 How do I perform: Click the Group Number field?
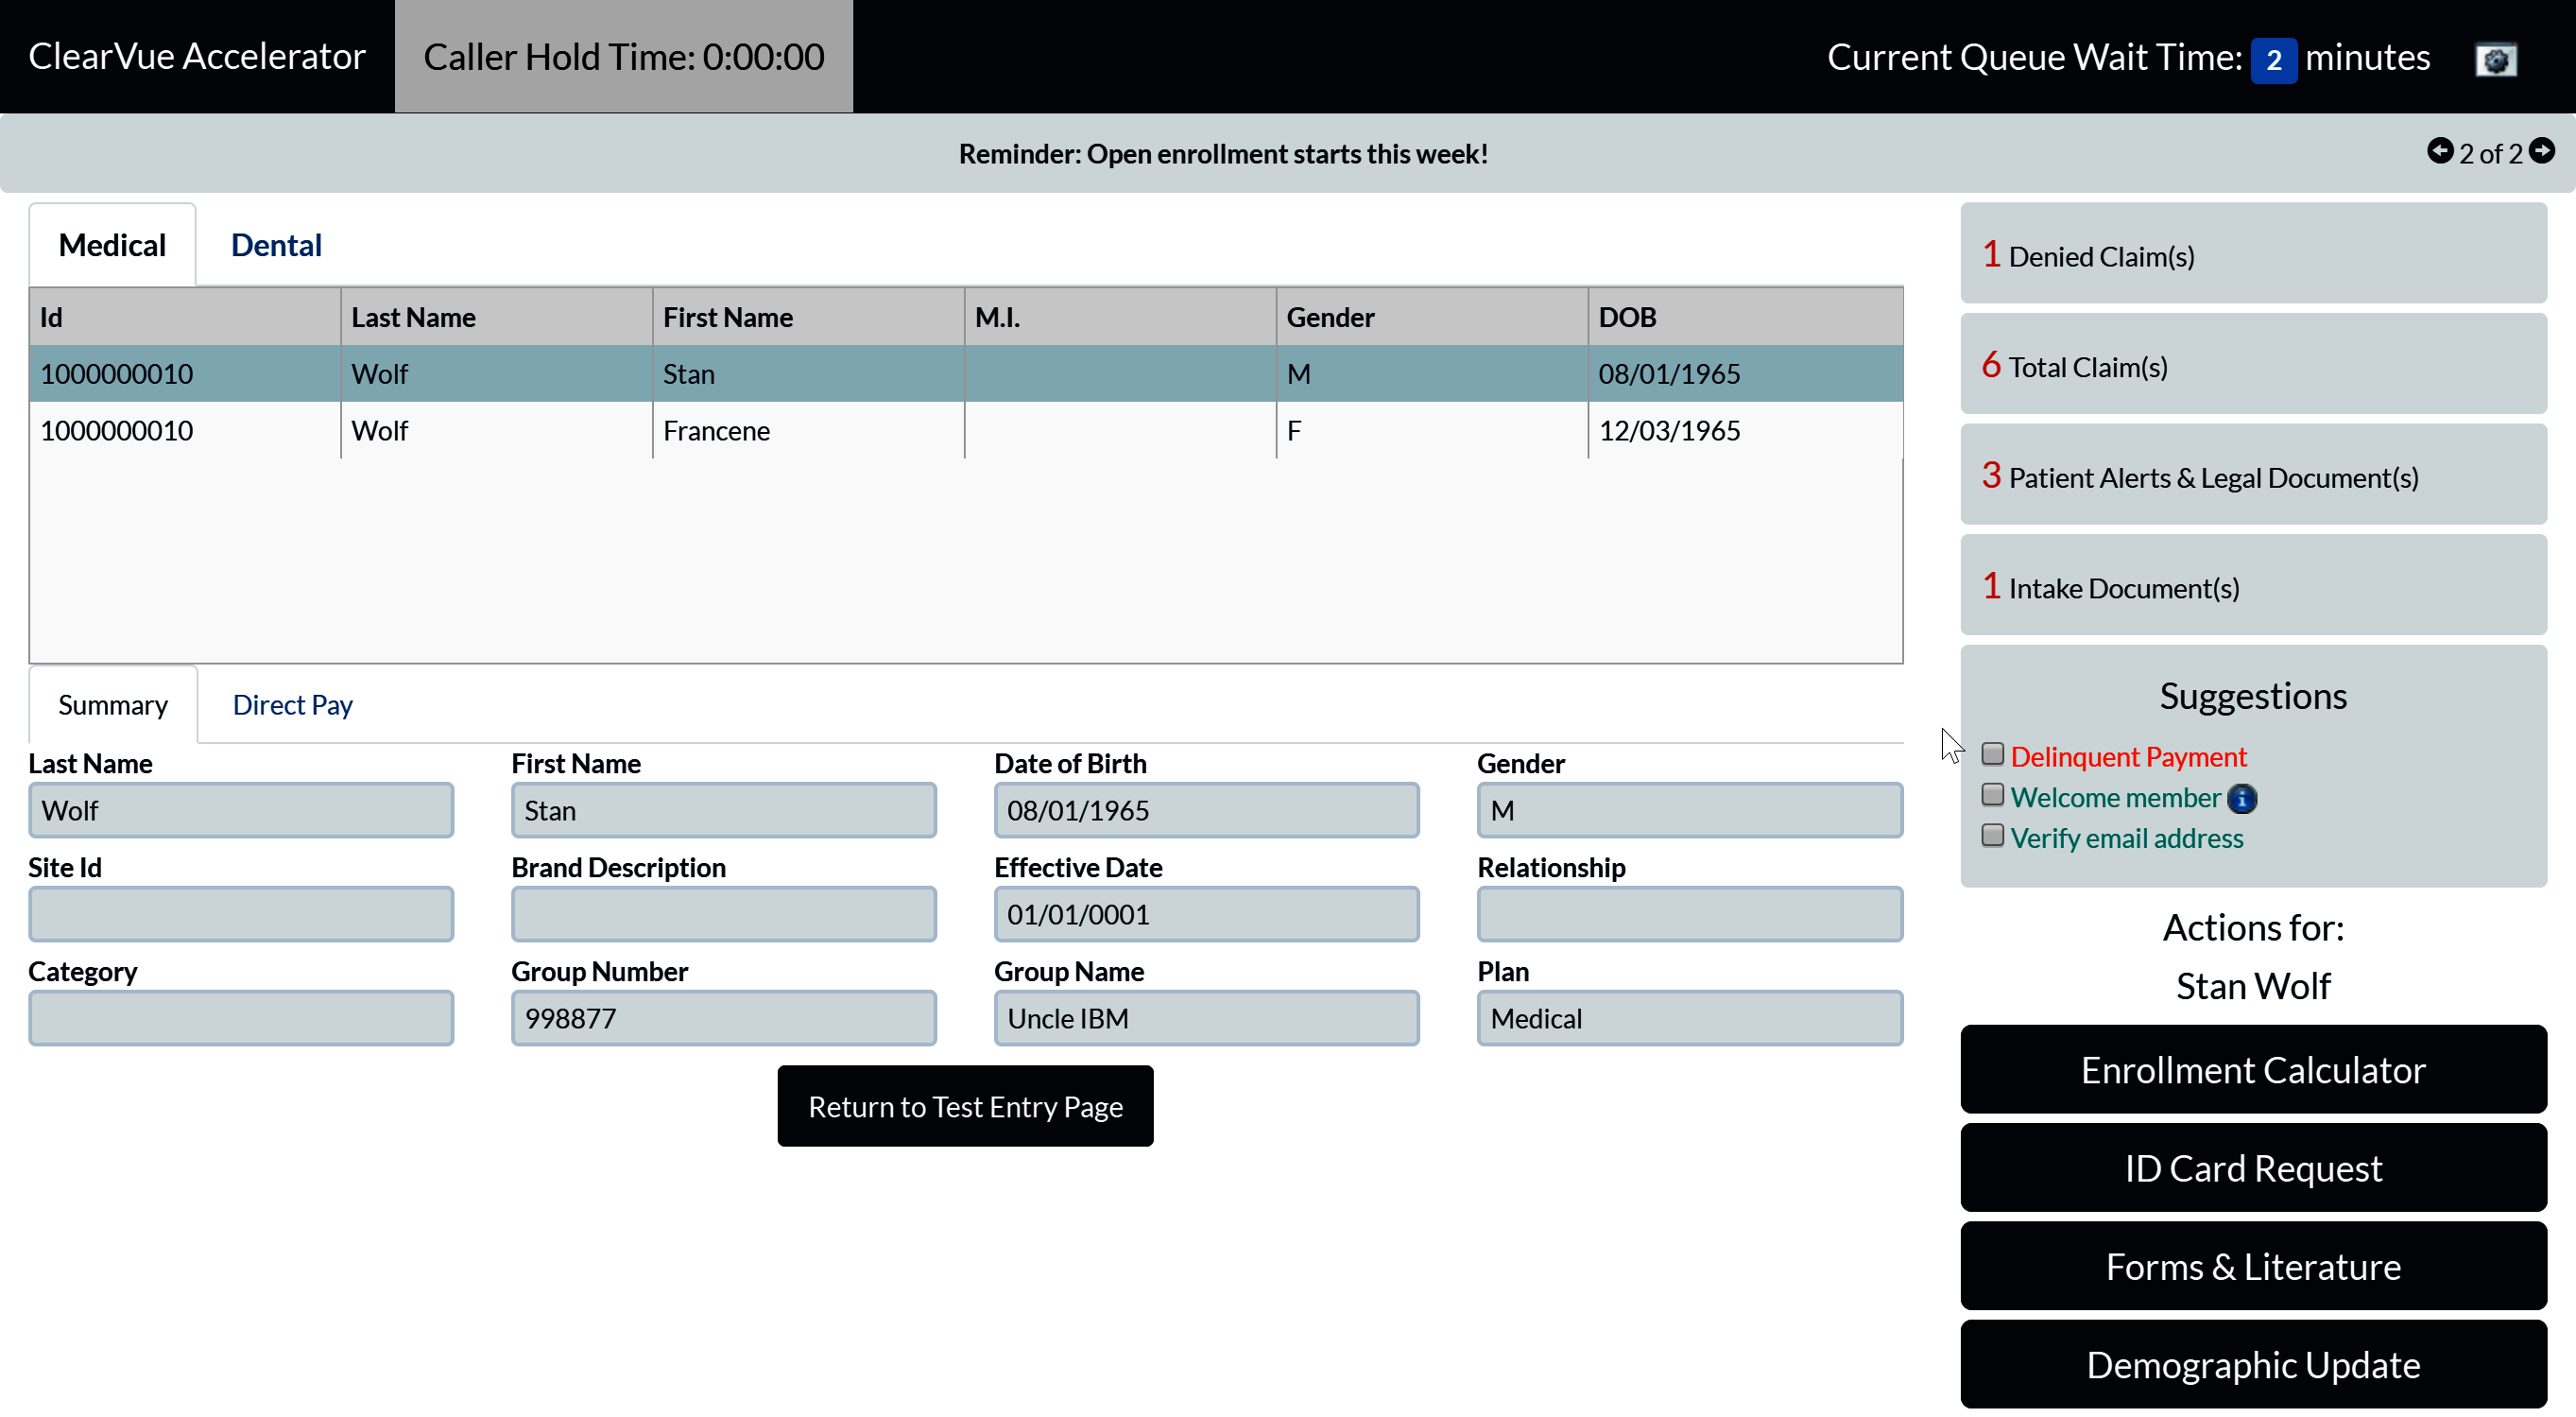point(723,1019)
